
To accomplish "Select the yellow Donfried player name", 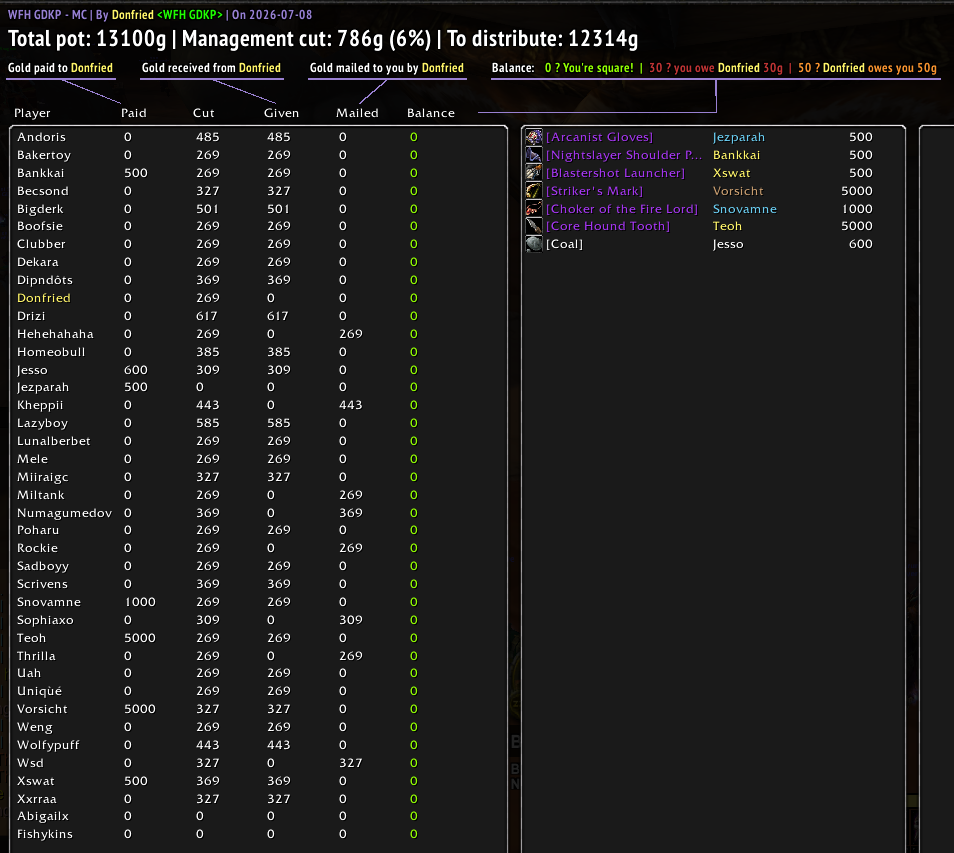I will [x=44, y=298].
